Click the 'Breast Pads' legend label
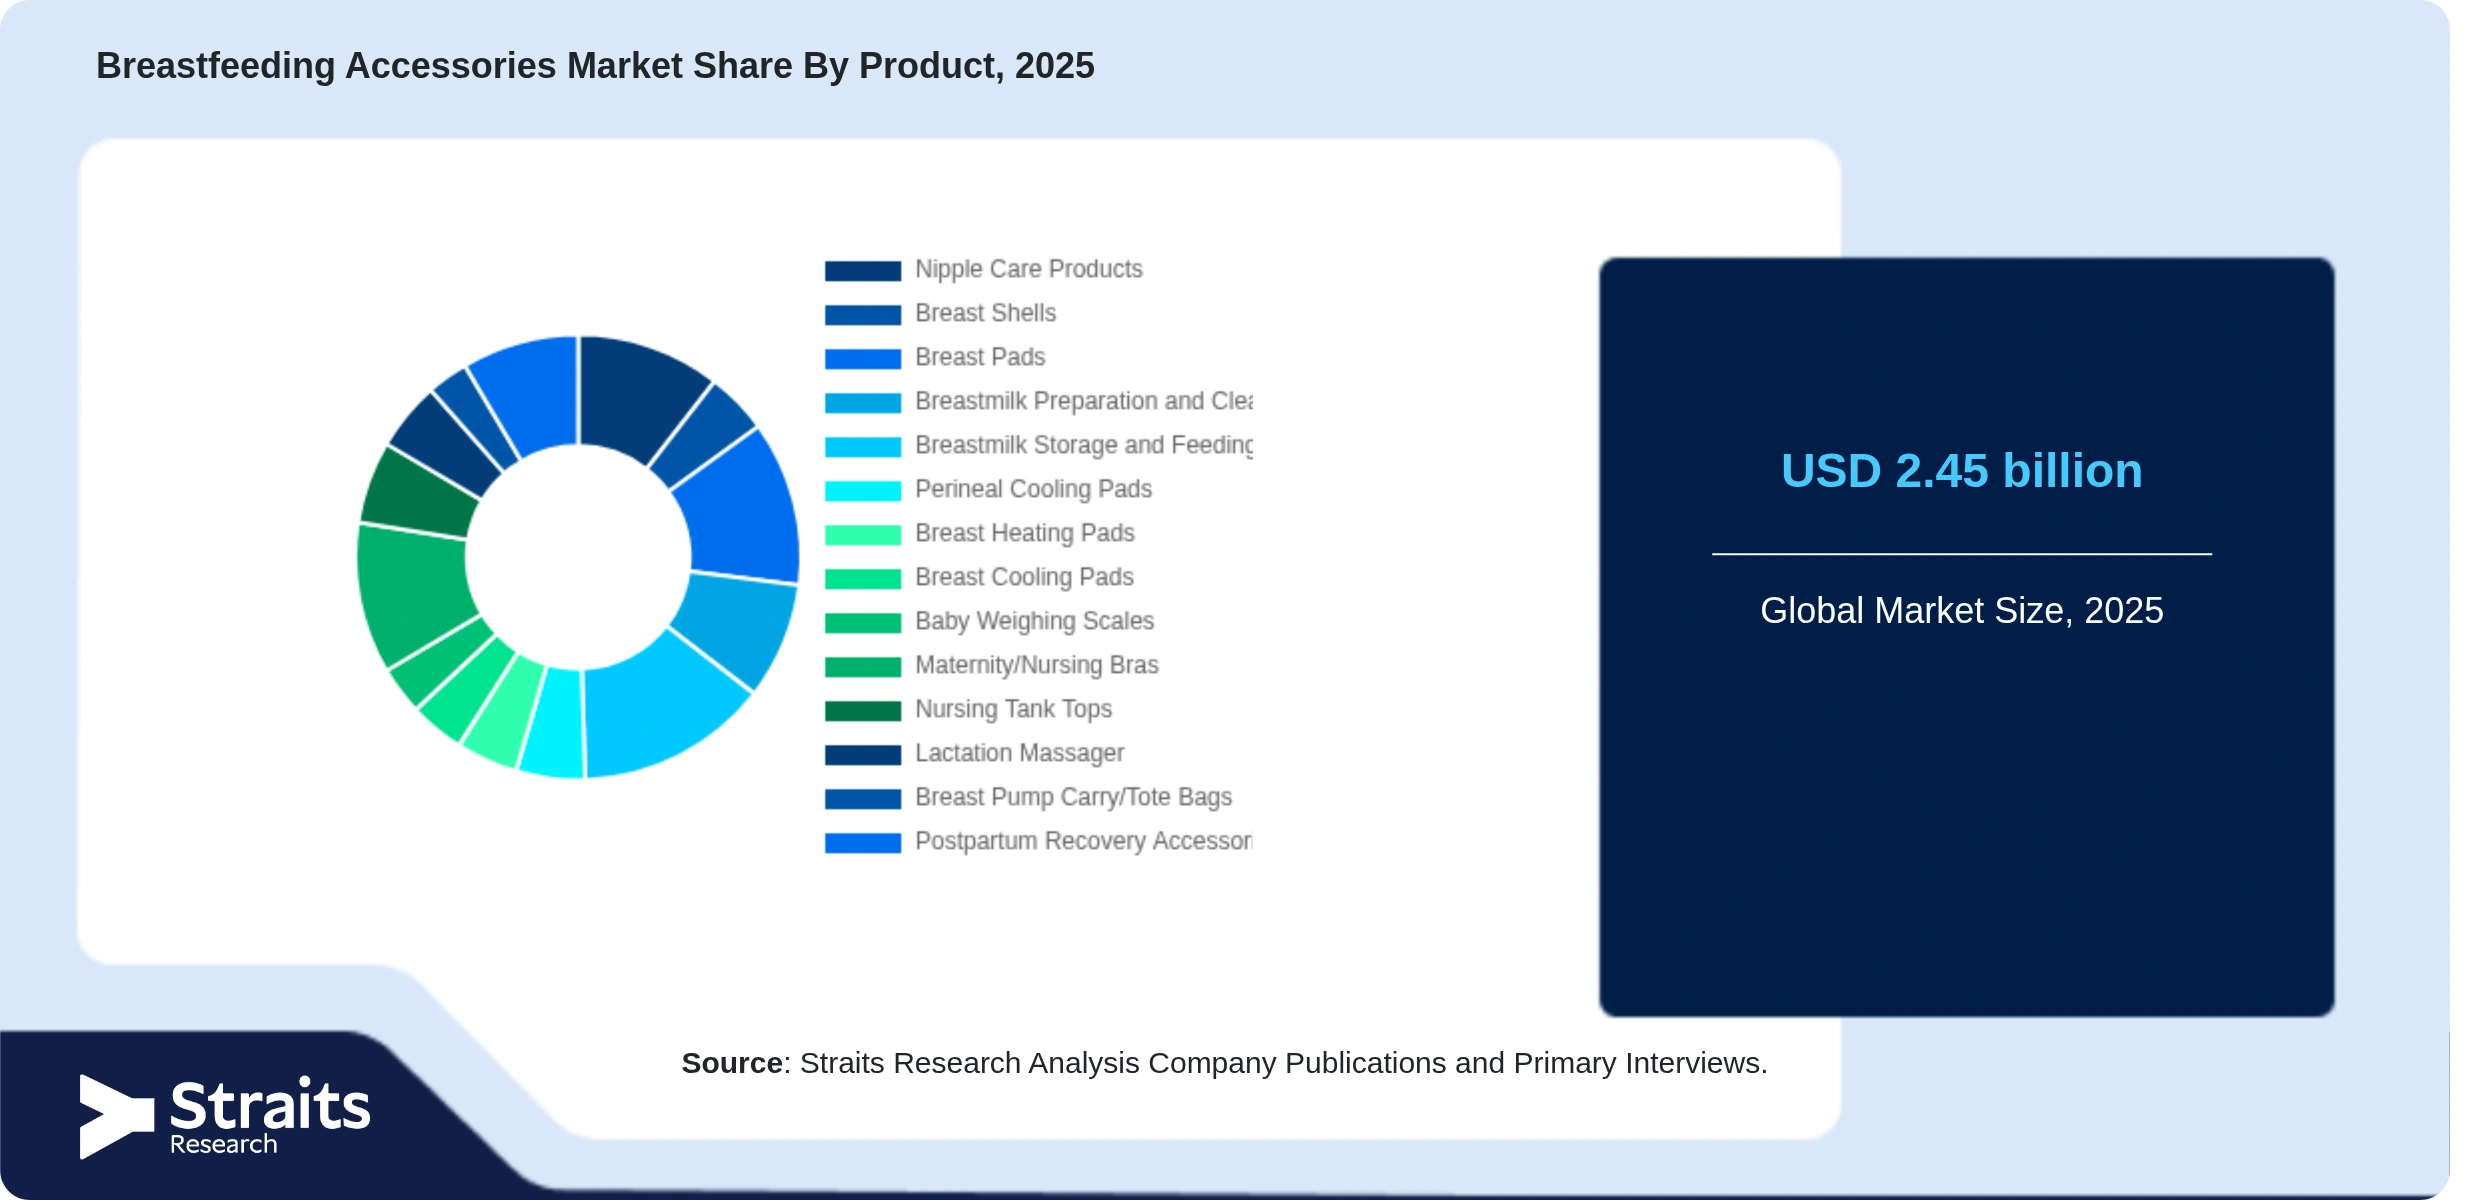Image resolution: width=2480 pixels, height=1200 pixels. [x=980, y=357]
